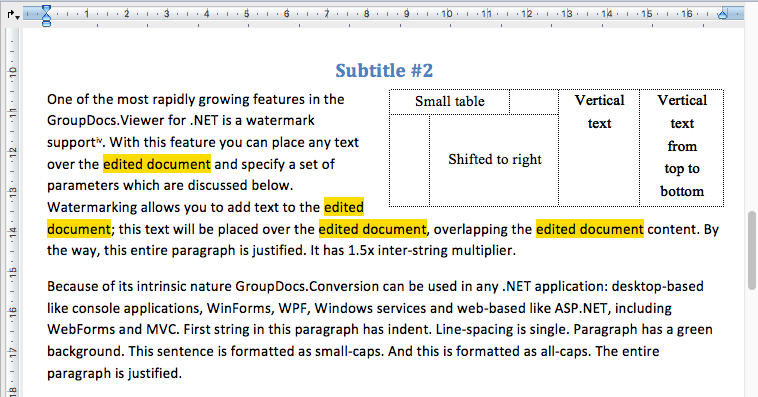Click the empty cell beside 'Small table'

tap(534, 102)
